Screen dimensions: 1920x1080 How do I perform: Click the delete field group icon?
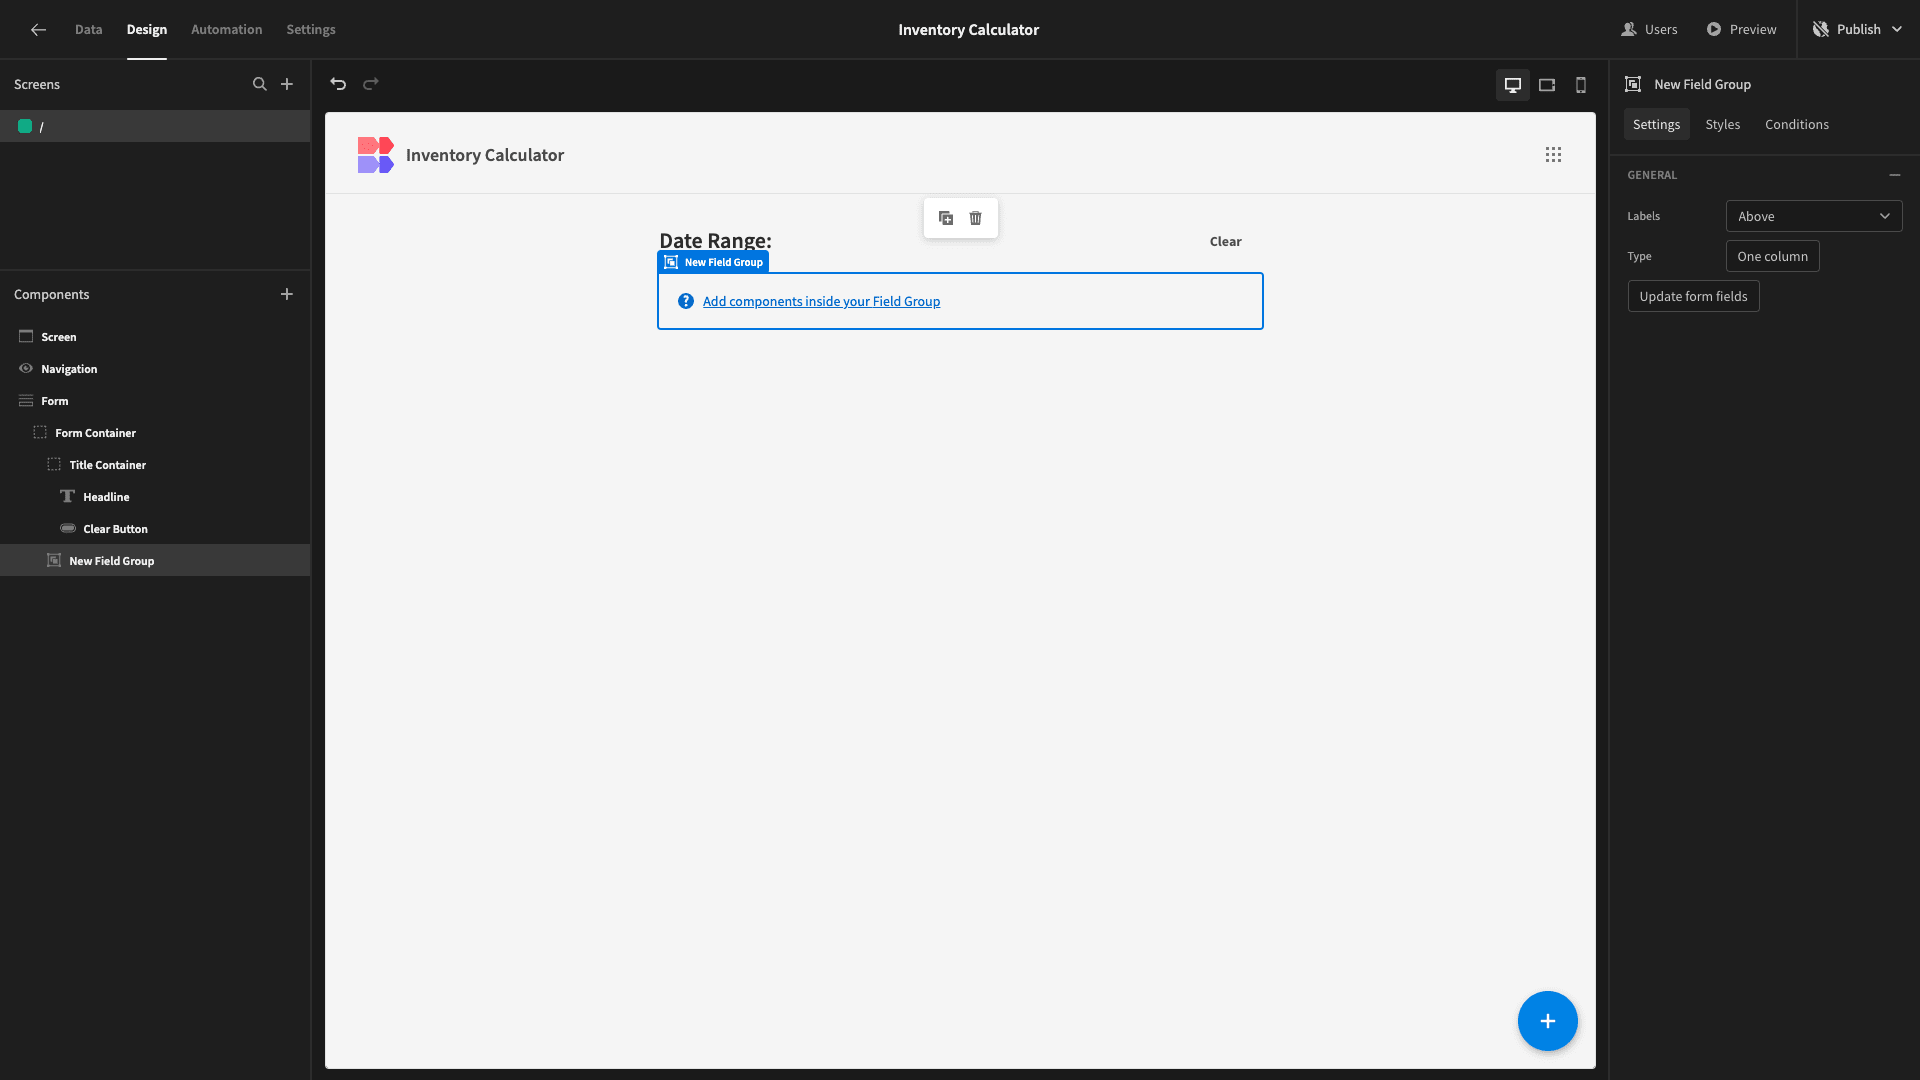[x=976, y=216]
